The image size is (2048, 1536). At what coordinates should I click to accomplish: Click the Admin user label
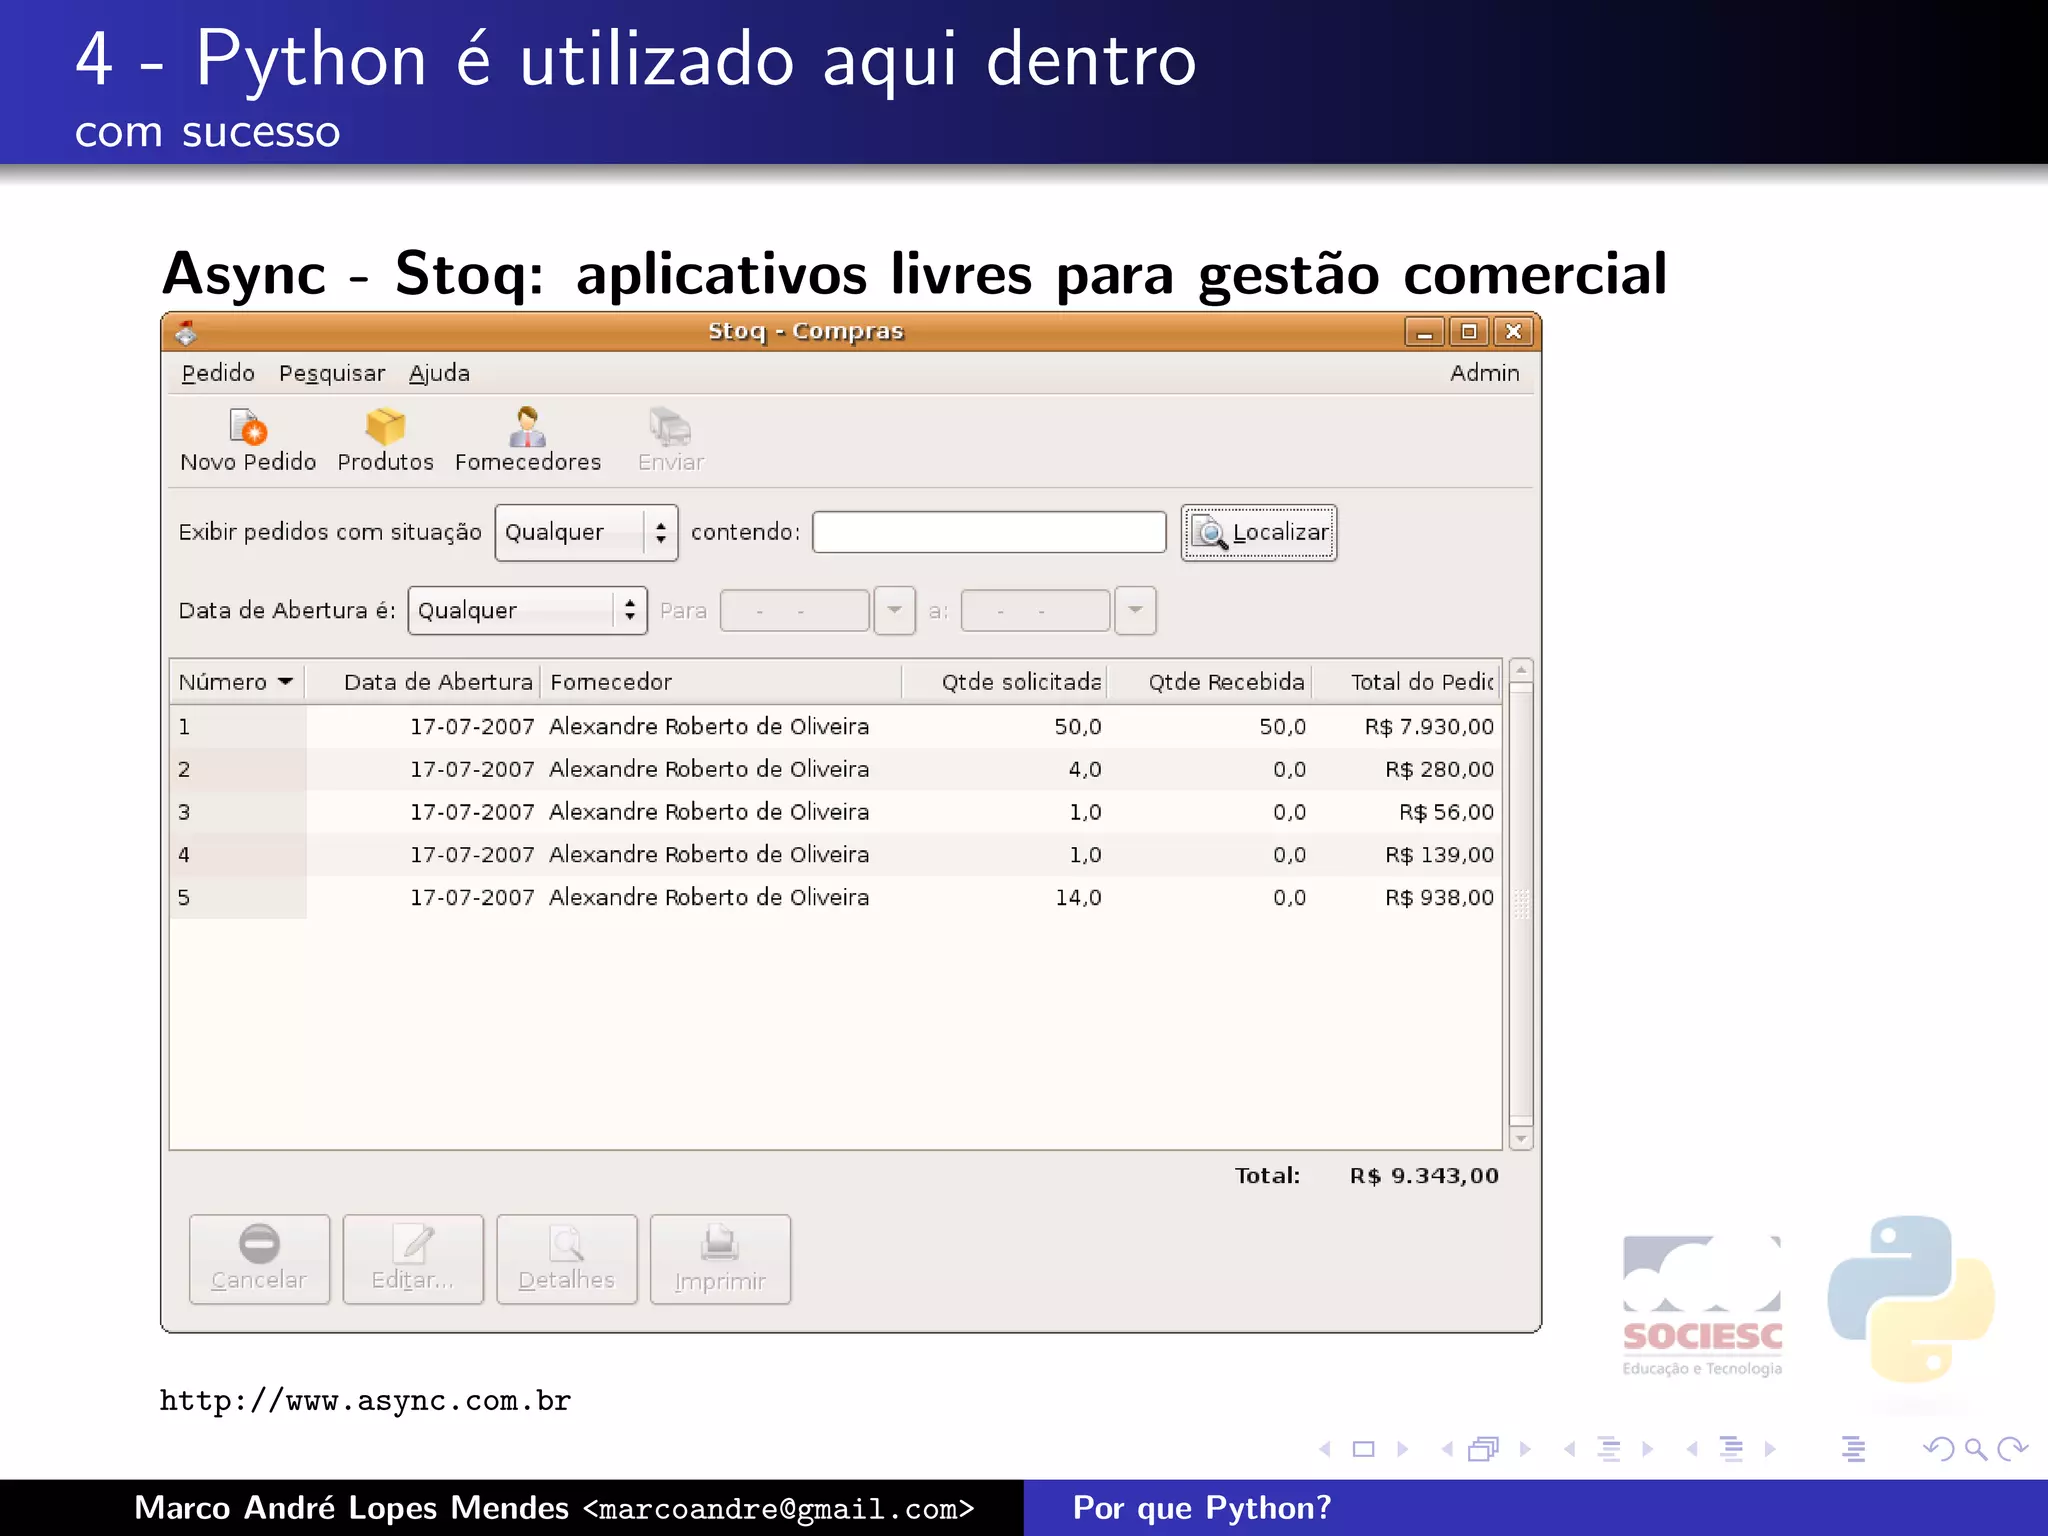point(1485,373)
